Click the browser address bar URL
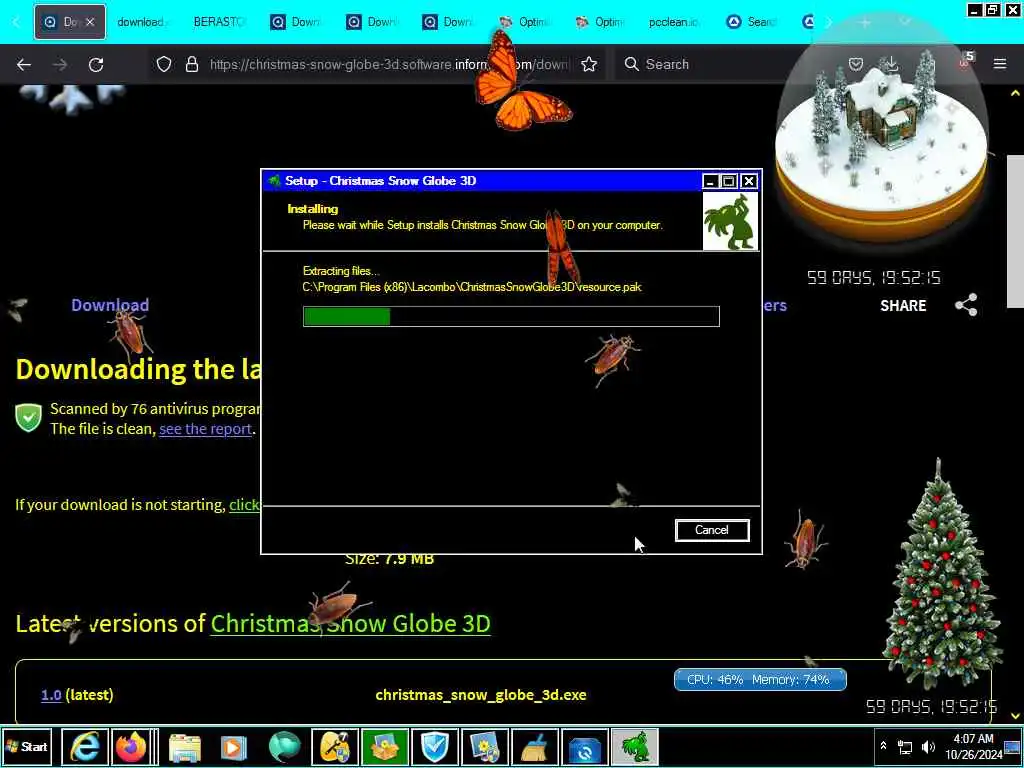1024x768 pixels. 389,64
